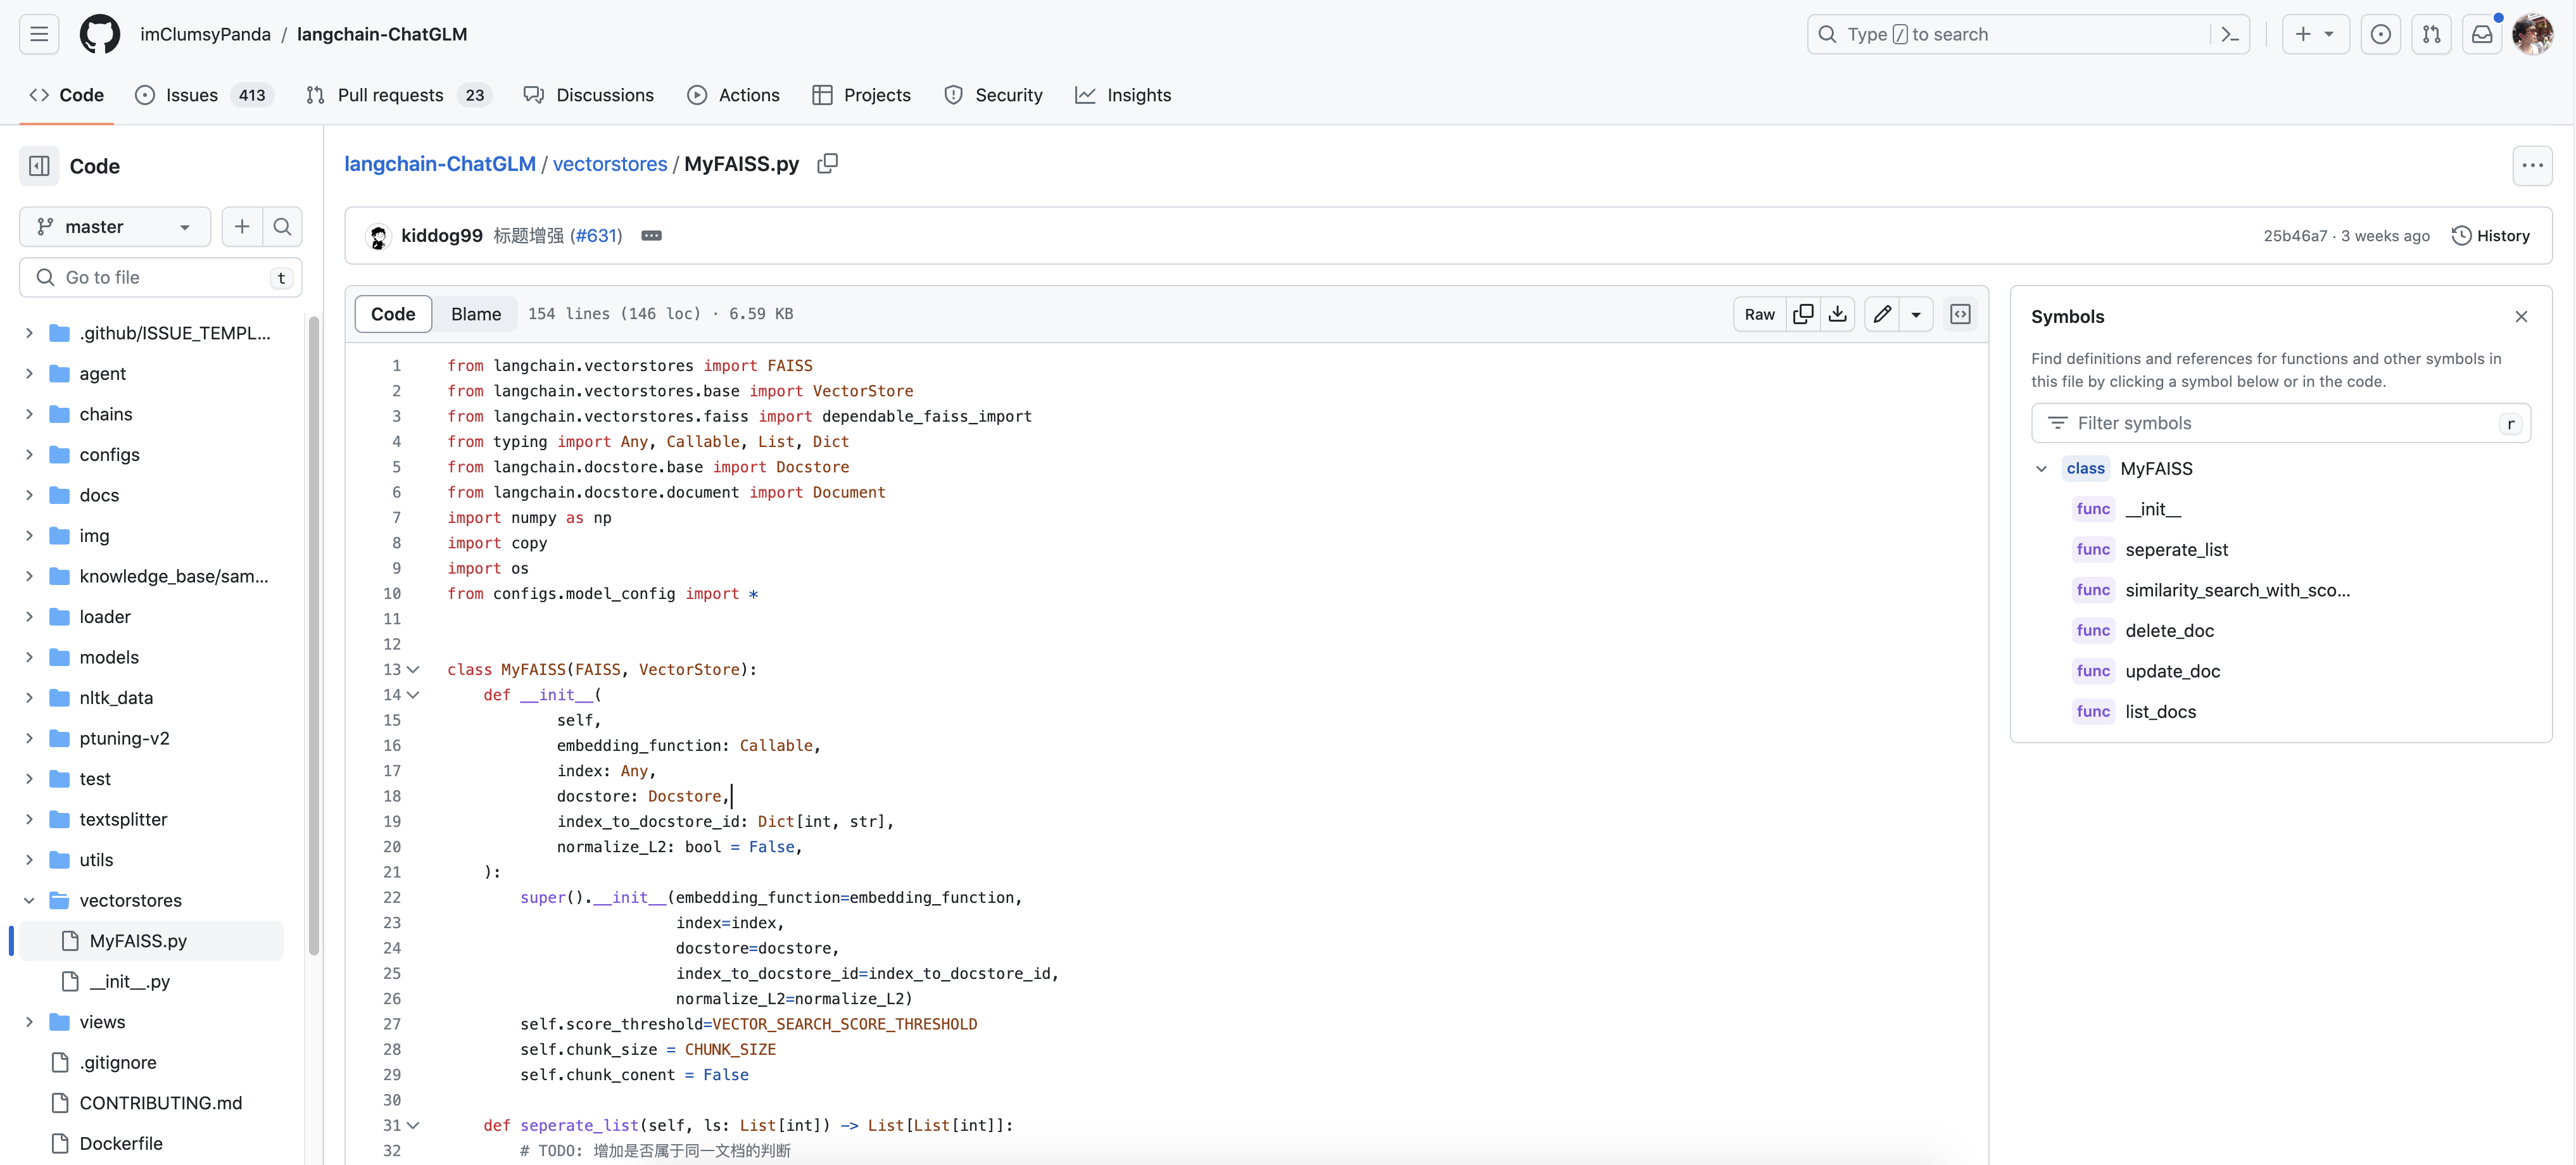
Task: Open imClumsyPanda owner profile link
Action: pyautogui.click(x=205, y=34)
